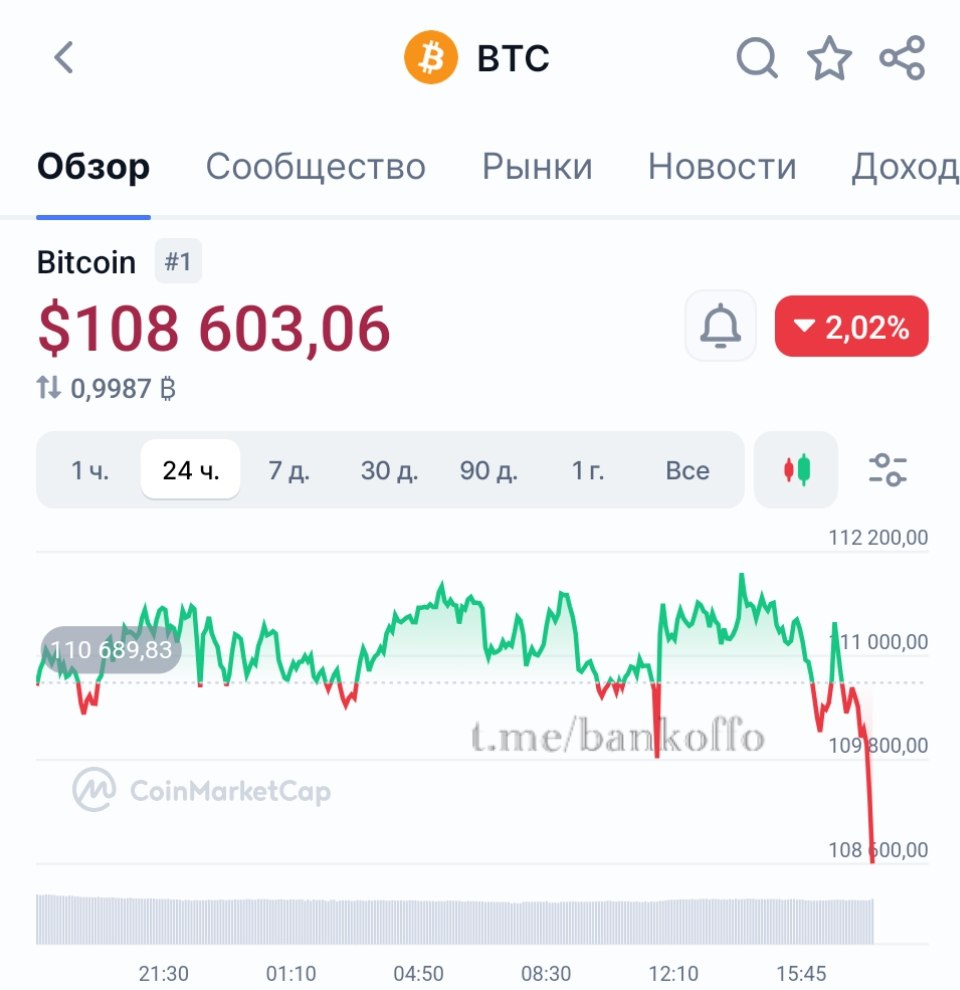Tap the #1 rank badge
960x990 pixels.
[x=178, y=263]
